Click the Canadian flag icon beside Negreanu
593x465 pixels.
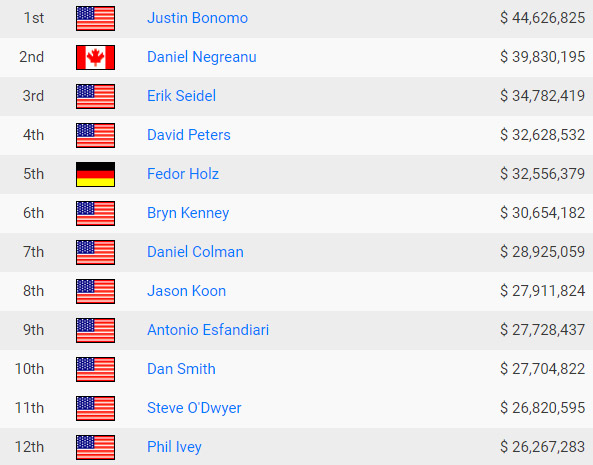pyautogui.click(x=95, y=57)
